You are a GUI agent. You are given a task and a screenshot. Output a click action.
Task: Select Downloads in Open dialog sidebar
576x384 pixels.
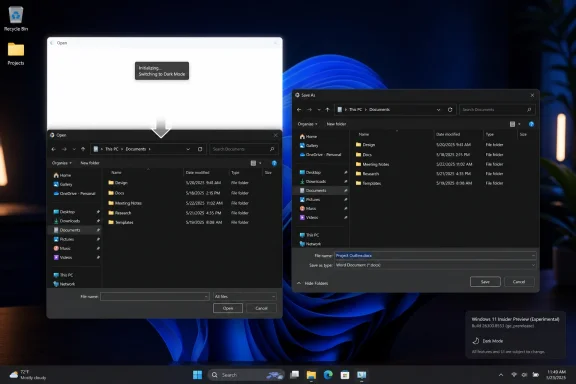[x=67, y=221]
